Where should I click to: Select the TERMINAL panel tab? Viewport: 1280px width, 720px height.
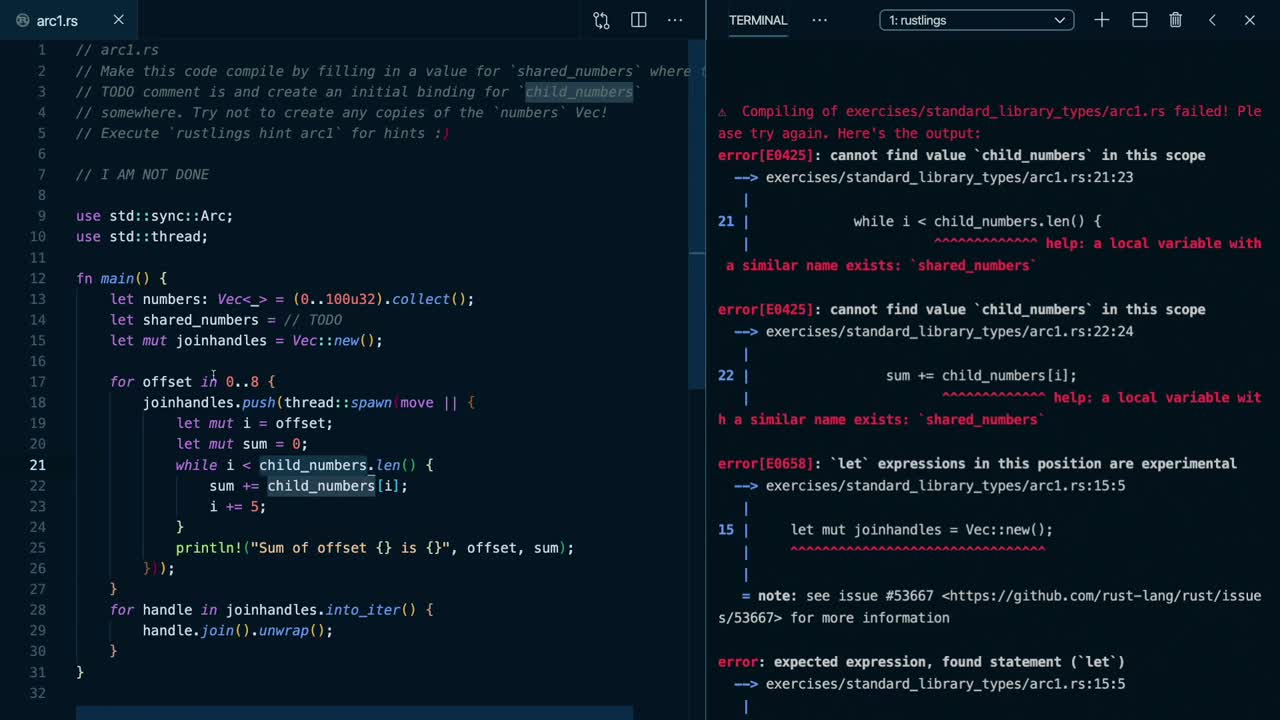(x=757, y=20)
